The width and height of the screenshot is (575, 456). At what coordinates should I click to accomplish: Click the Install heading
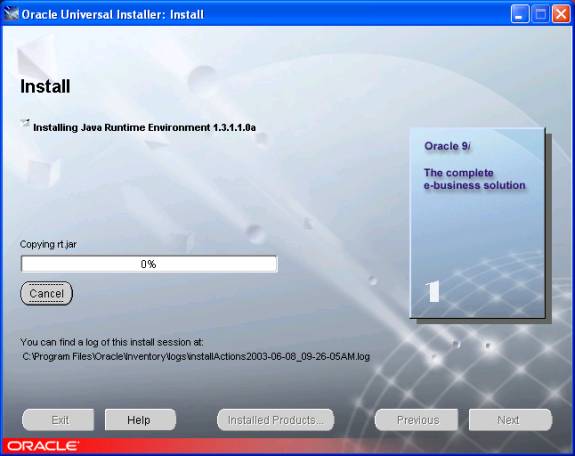pos(45,87)
